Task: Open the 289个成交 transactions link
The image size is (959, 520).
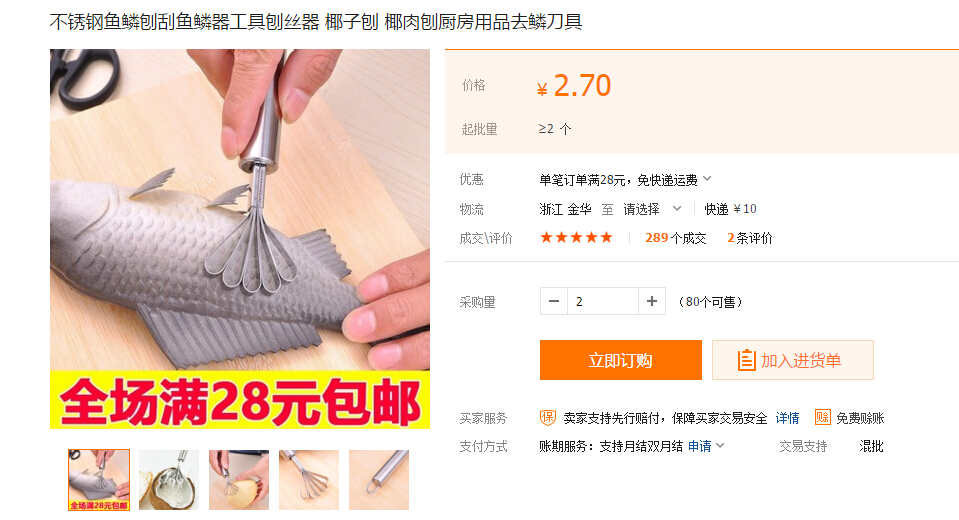Action: (x=675, y=238)
